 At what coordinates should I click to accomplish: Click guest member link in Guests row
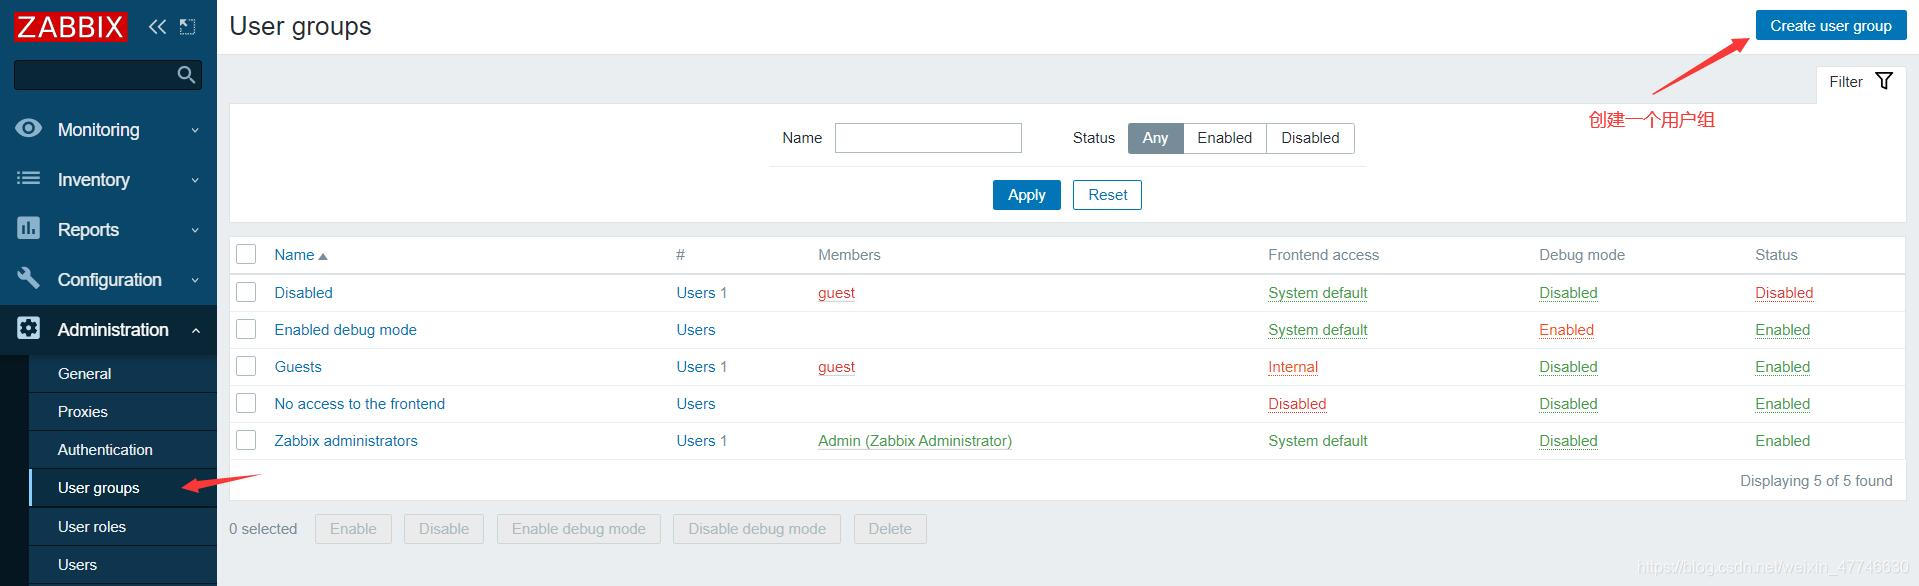[x=836, y=366]
